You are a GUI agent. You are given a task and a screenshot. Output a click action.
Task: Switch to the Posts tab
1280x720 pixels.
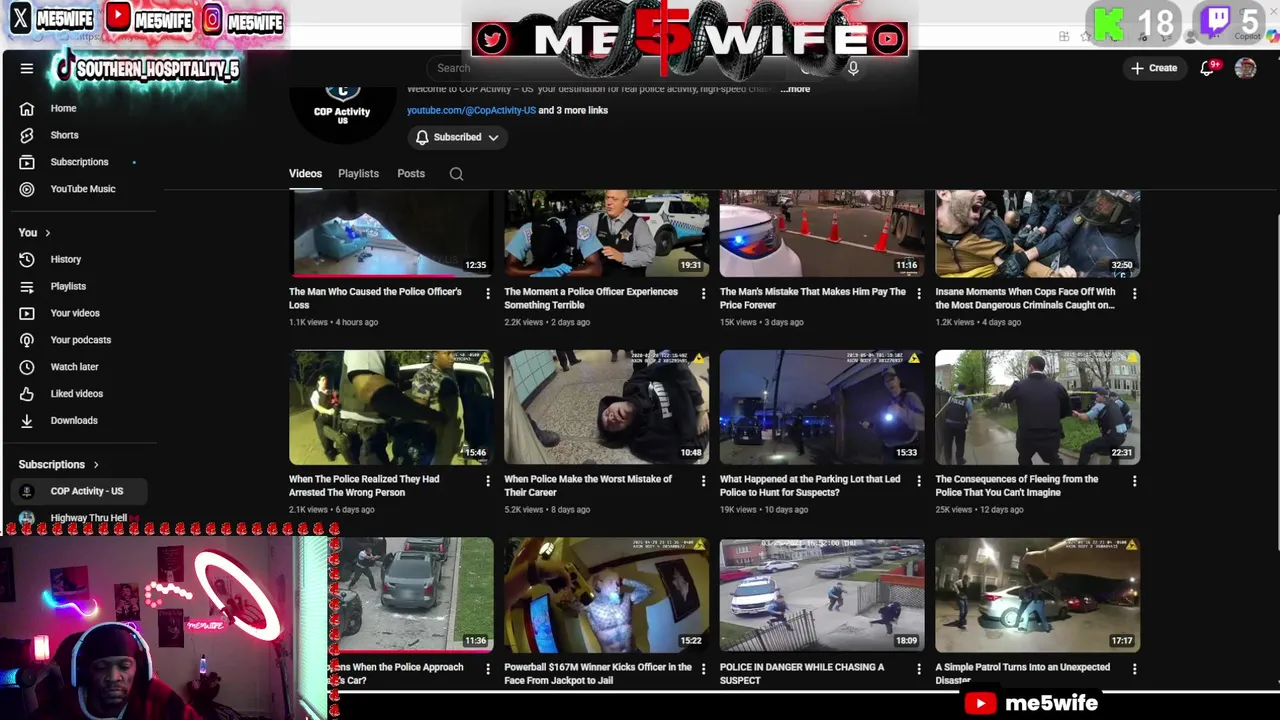coord(411,174)
